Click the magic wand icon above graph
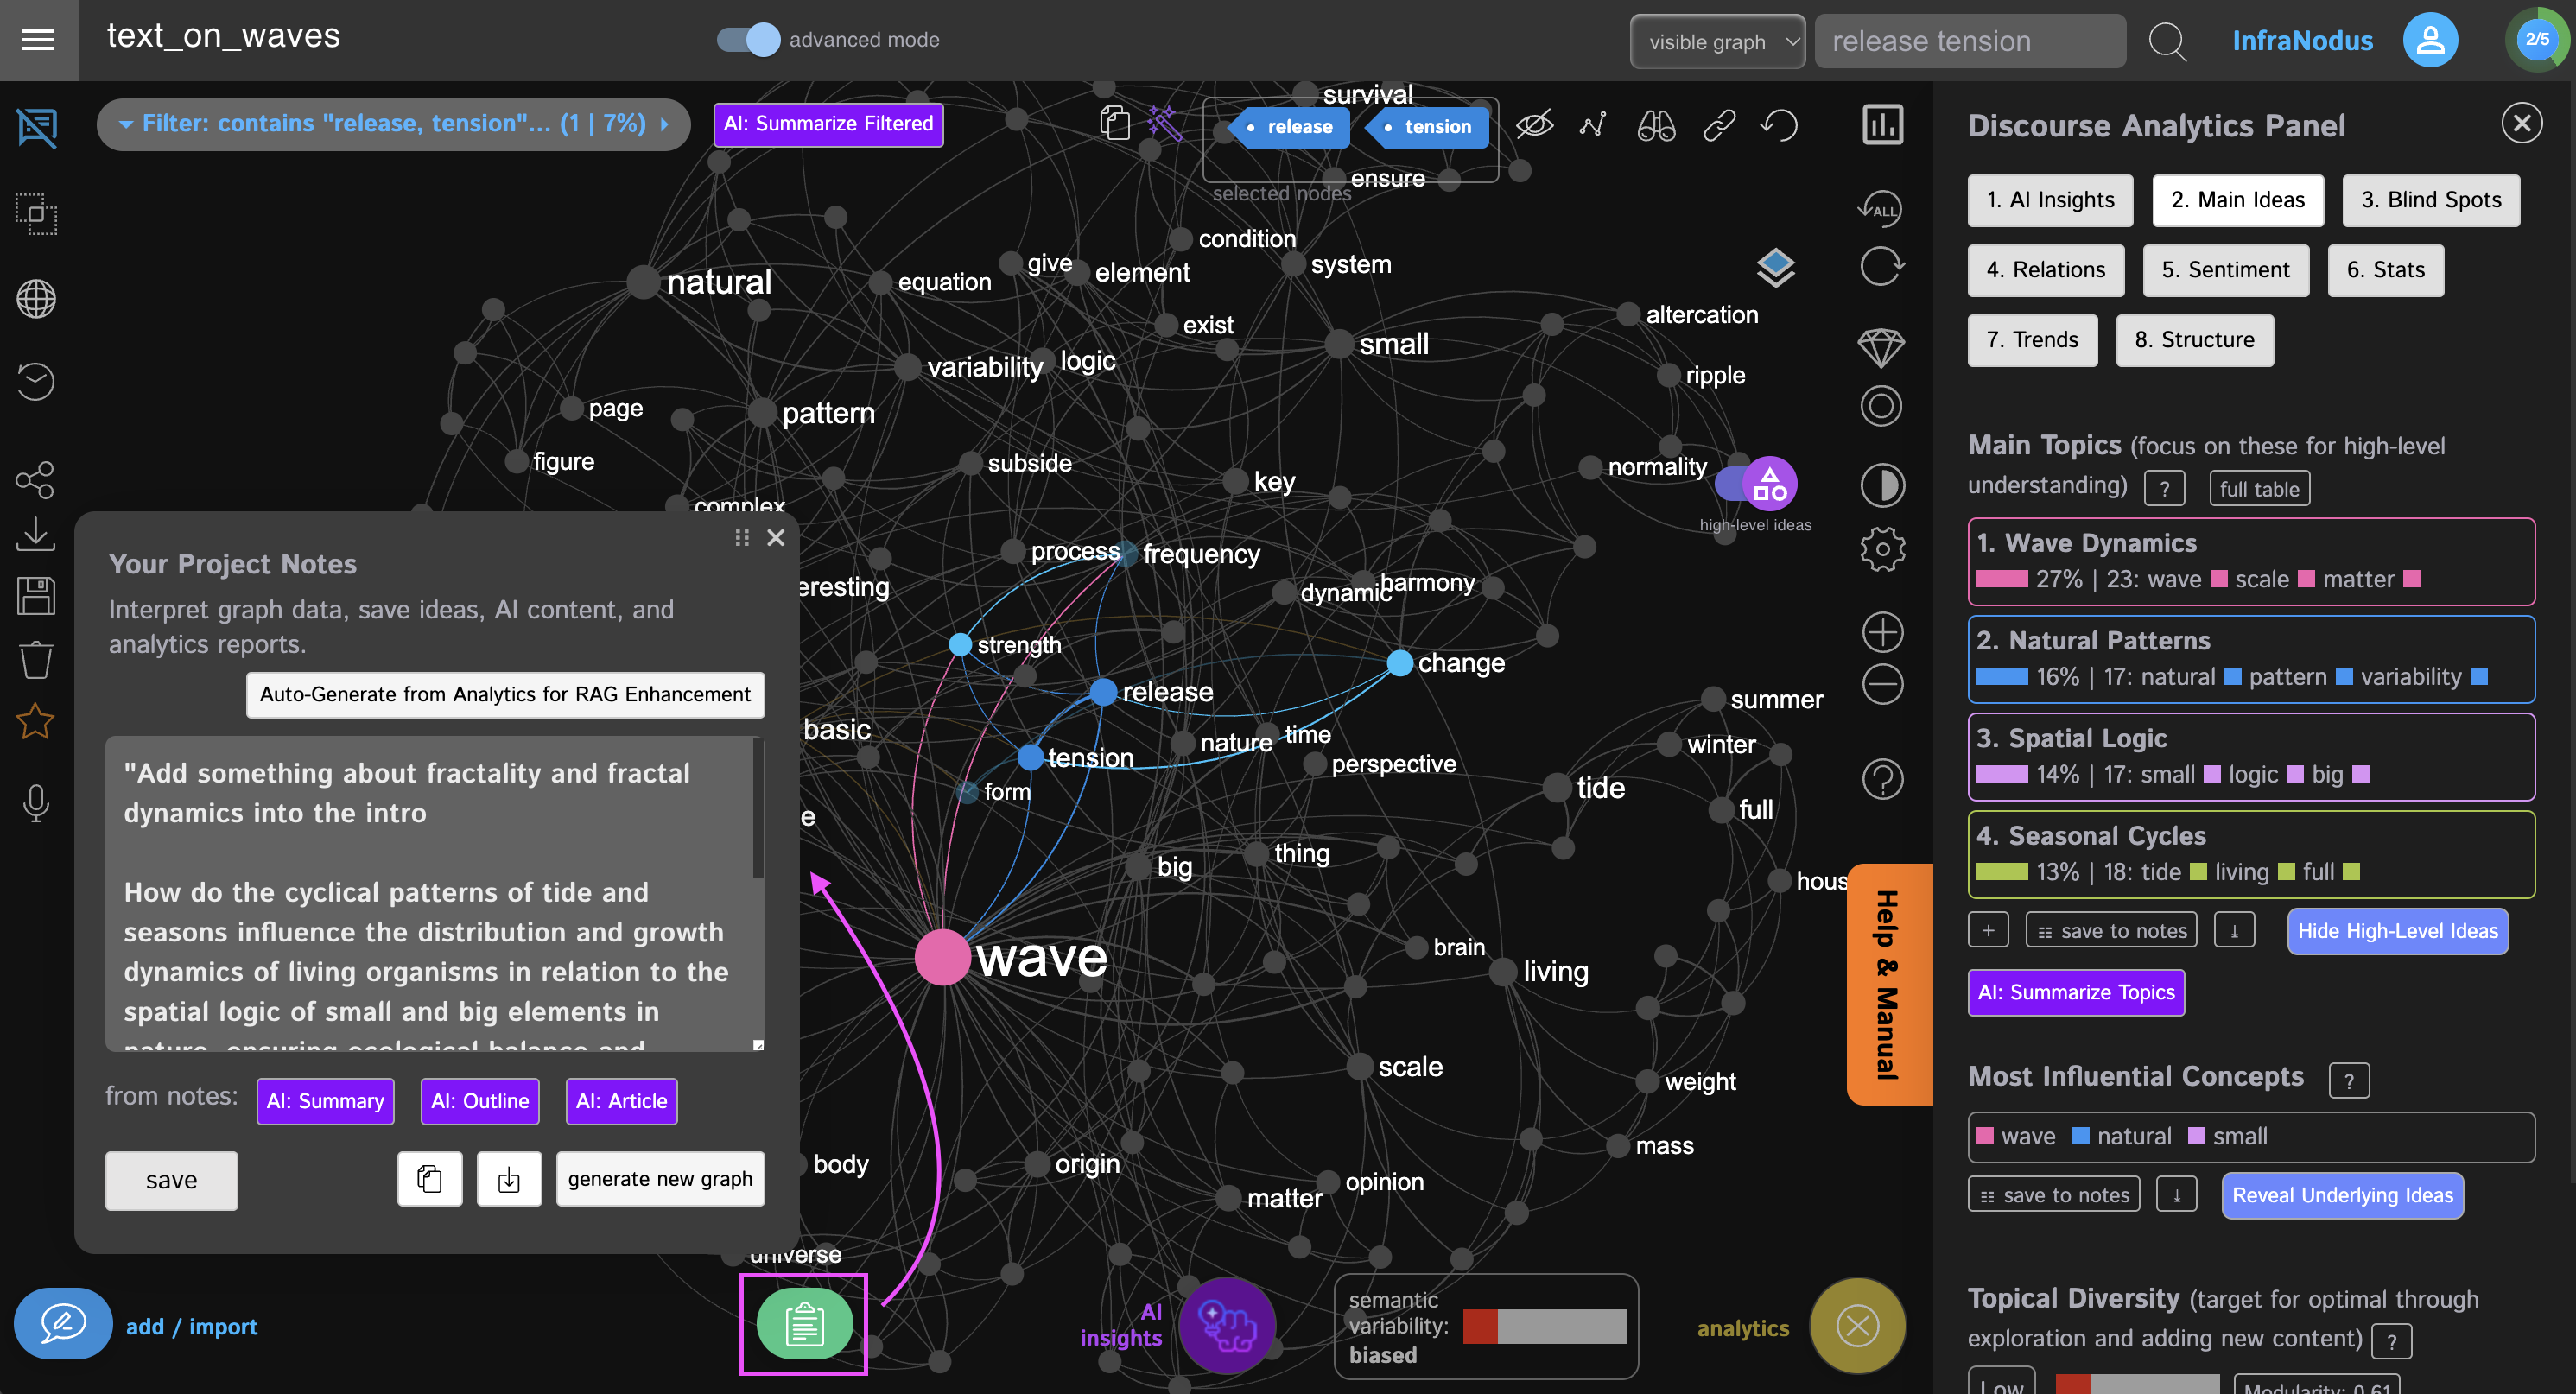Viewport: 2576px width, 1394px height. pos(1164,123)
